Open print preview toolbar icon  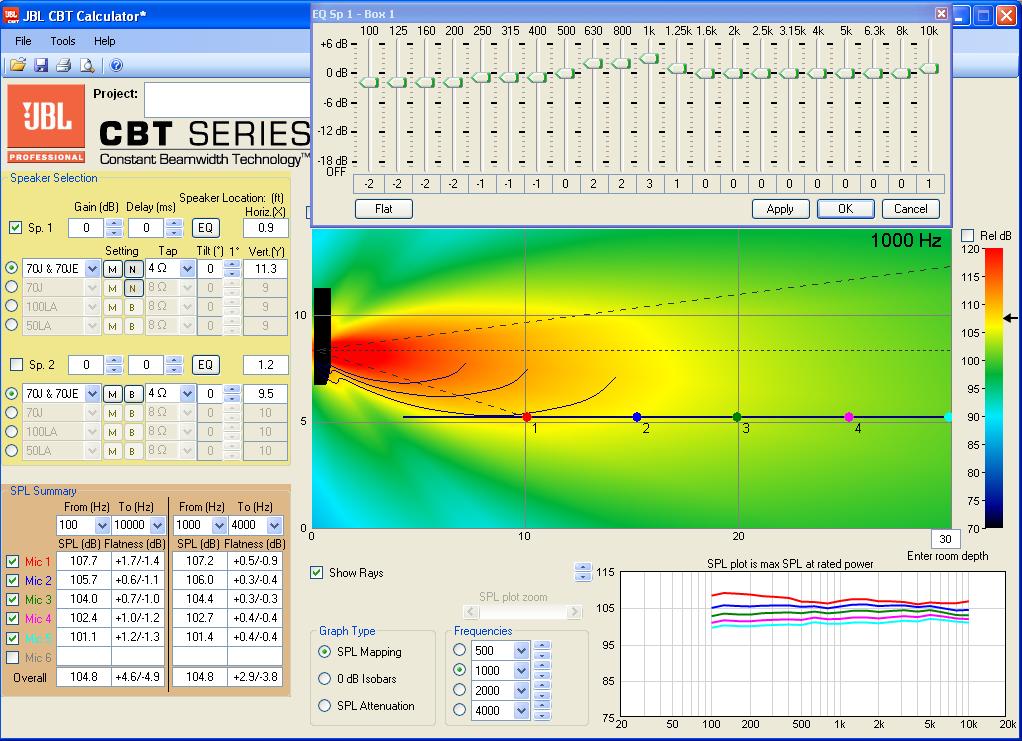point(86,65)
